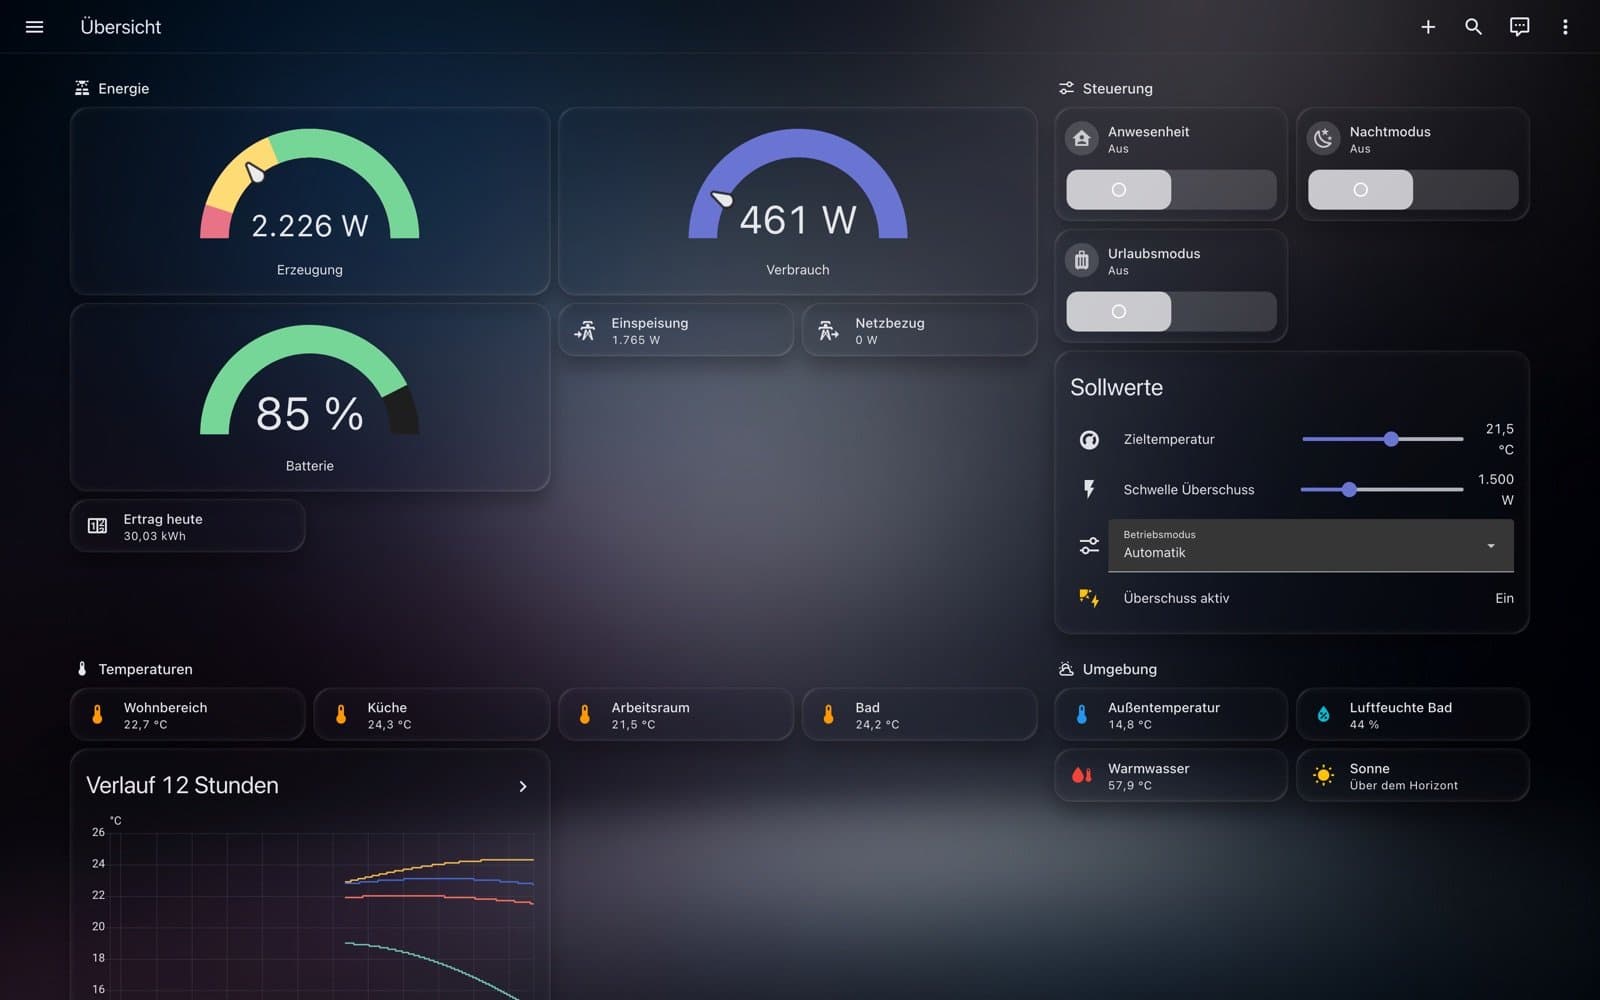1600x1000 pixels.
Task: Toggle the Urlaubsmodus switch
Action: click(1171, 312)
